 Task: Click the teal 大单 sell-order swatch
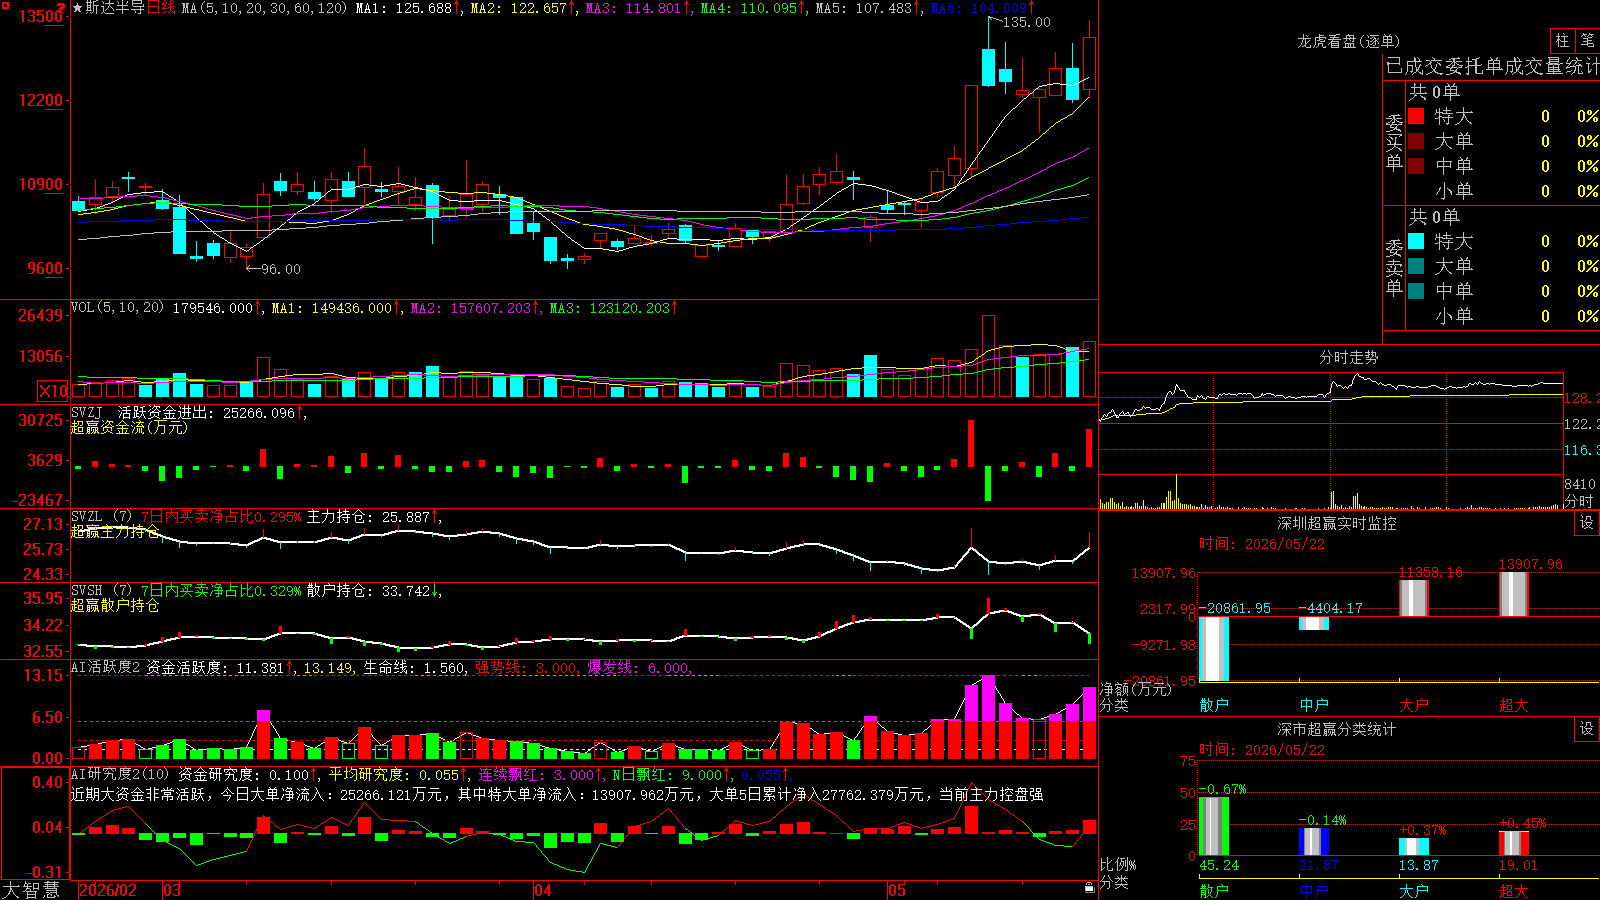1416,266
